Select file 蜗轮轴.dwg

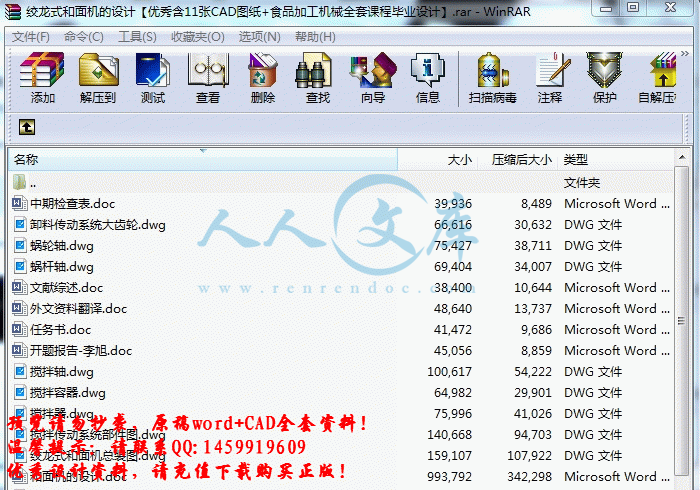coord(62,246)
